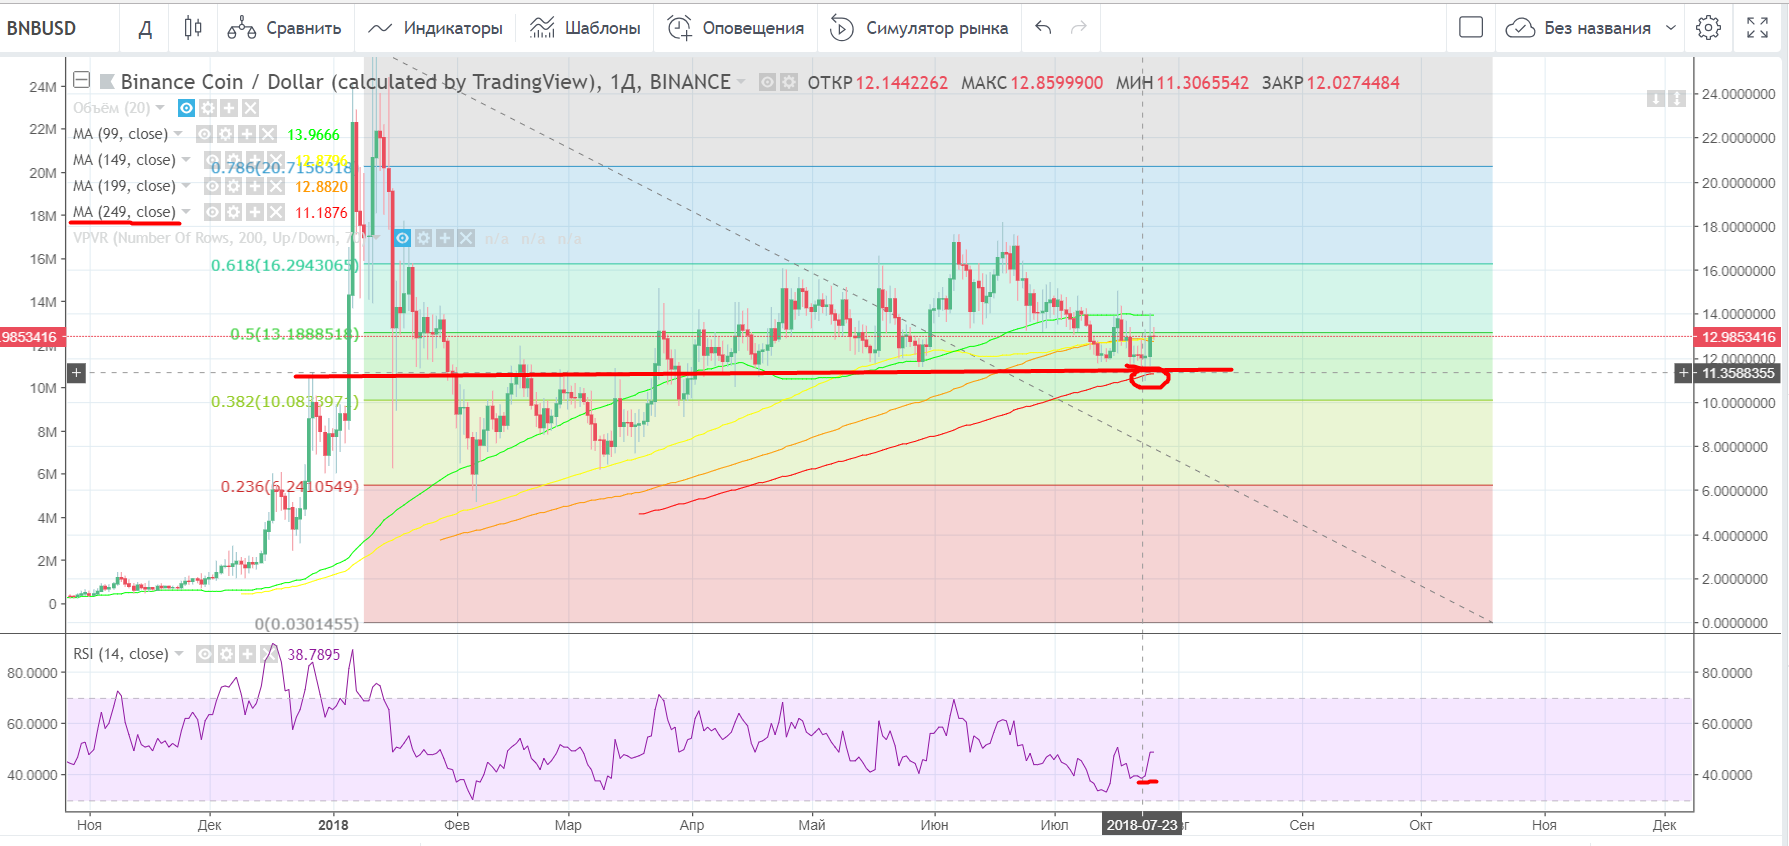Click the 11.3588355 crosshair price label
Image resolution: width=1789 pixels, height=846 pixels.
[1738, 373]
